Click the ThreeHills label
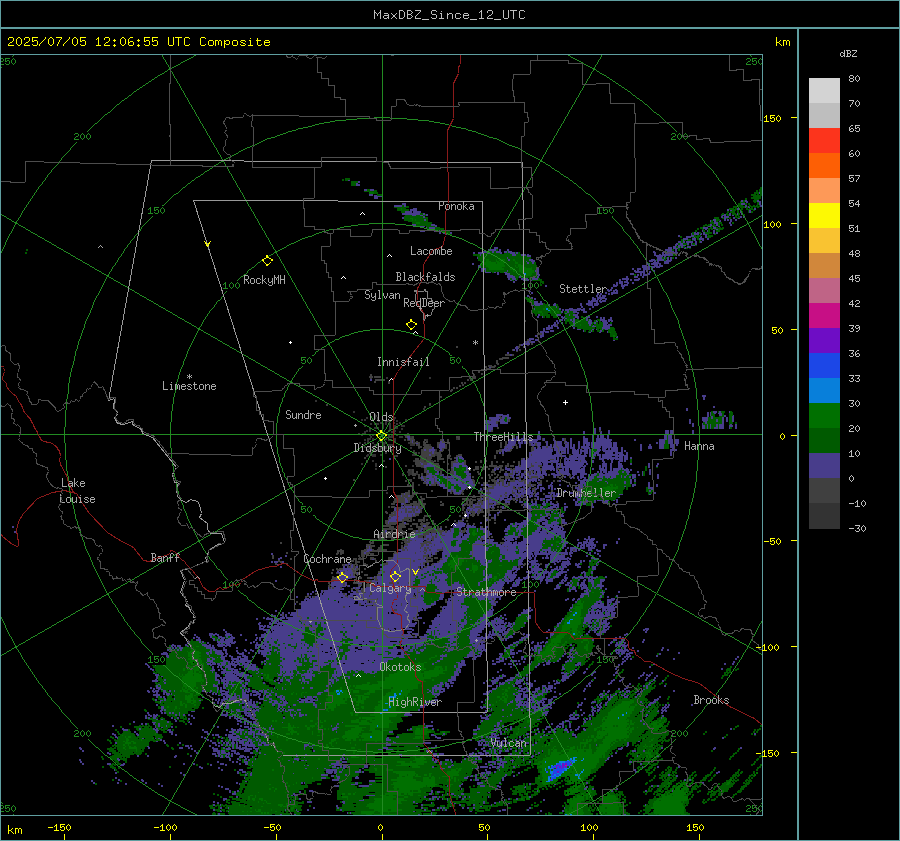 [503, 437]
